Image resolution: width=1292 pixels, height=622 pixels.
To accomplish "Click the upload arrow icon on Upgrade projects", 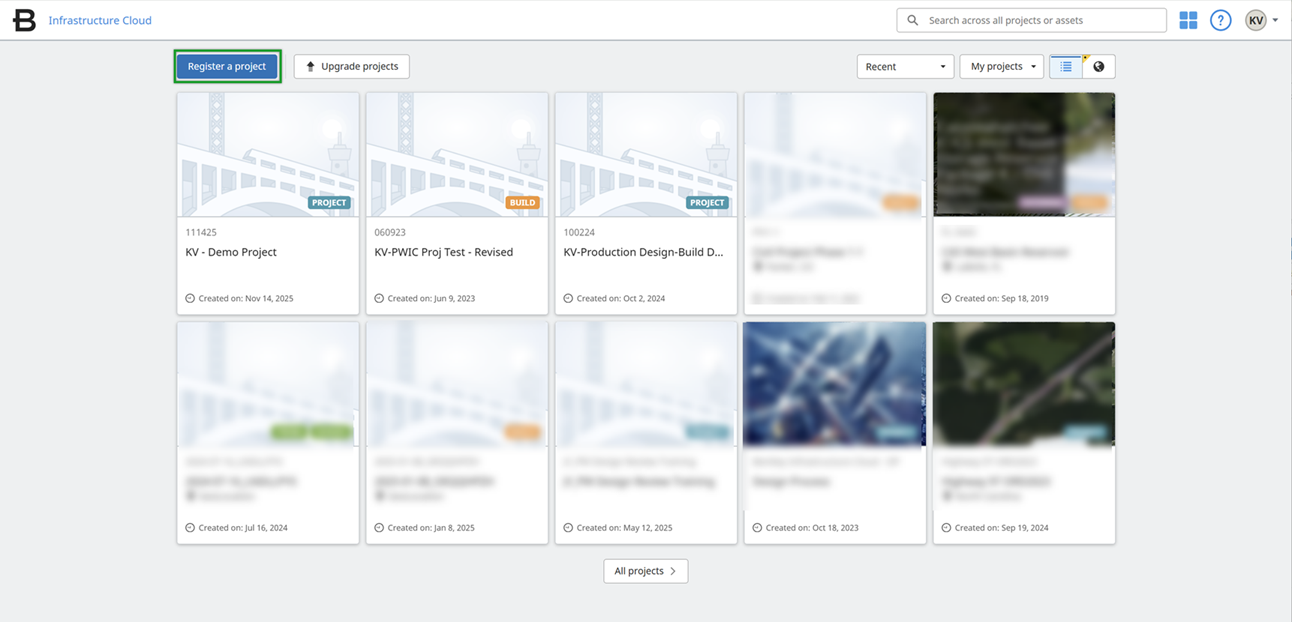I will 310,66.
